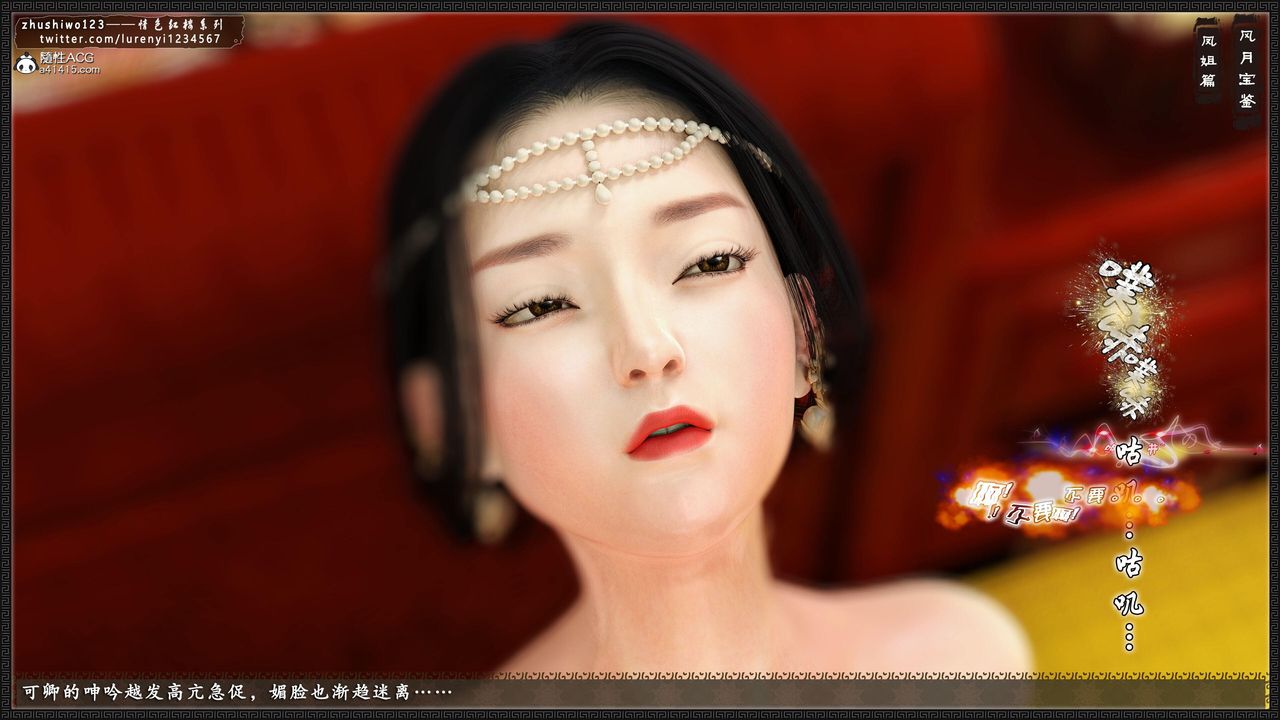This screenshot has height=720, width=1280.
Task: Click the a41415.com website link
Action: (x=70, y=70)
